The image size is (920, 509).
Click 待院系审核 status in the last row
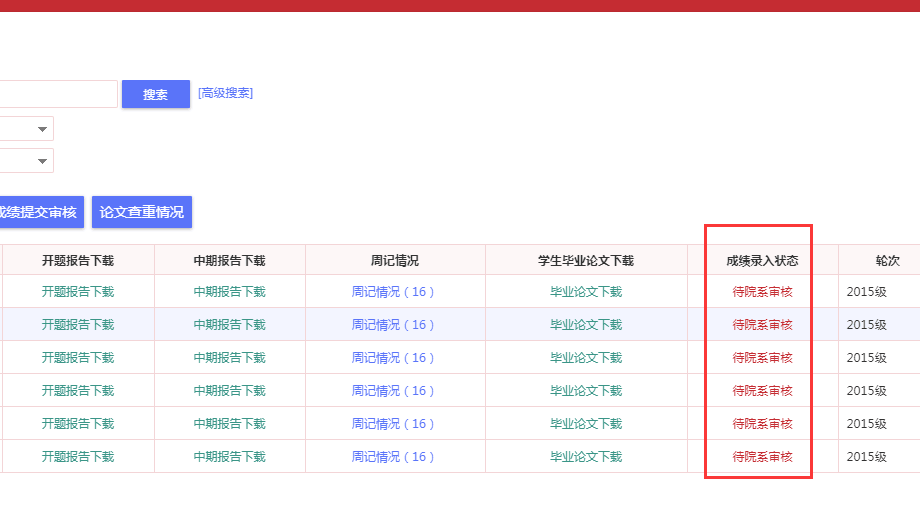pyautogui.click(x=762, y=457)
